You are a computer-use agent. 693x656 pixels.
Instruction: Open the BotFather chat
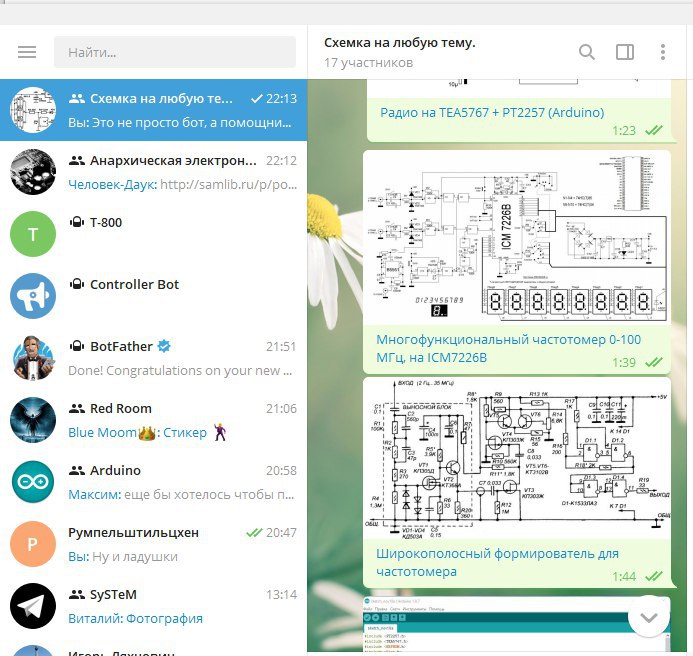point(153,357)
